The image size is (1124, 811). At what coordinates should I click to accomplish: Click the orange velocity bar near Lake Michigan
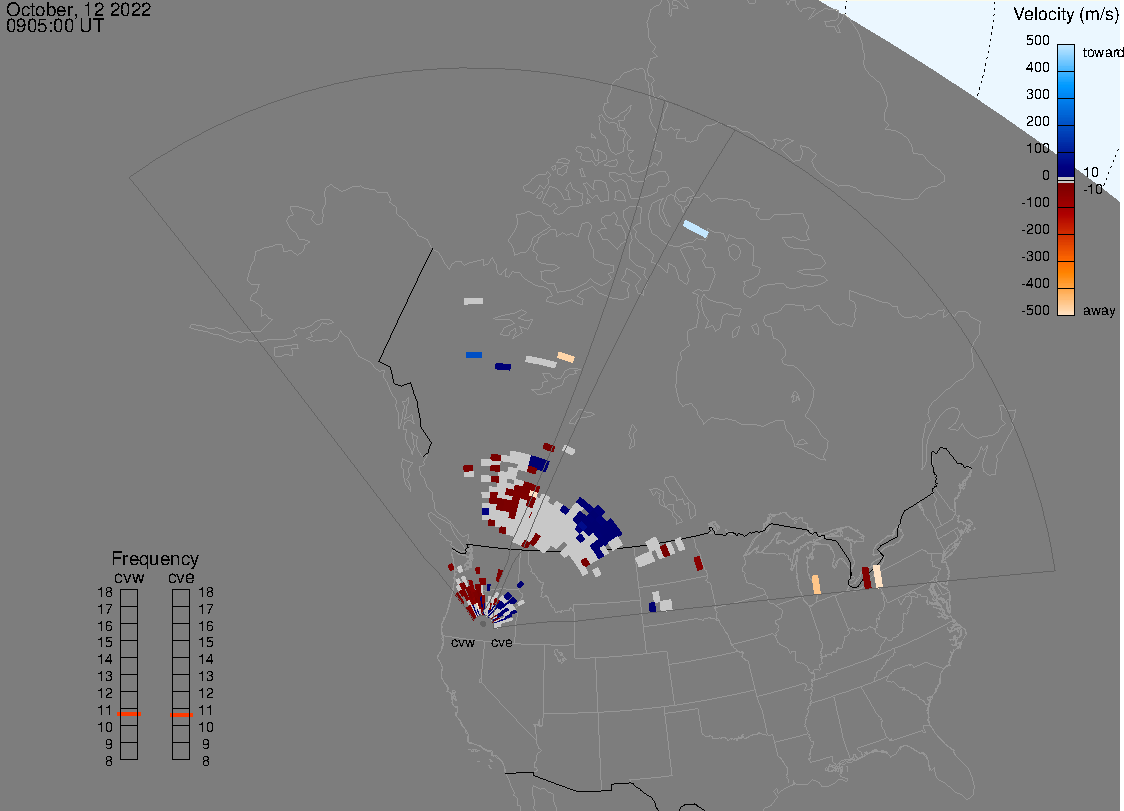pos(816,584)
